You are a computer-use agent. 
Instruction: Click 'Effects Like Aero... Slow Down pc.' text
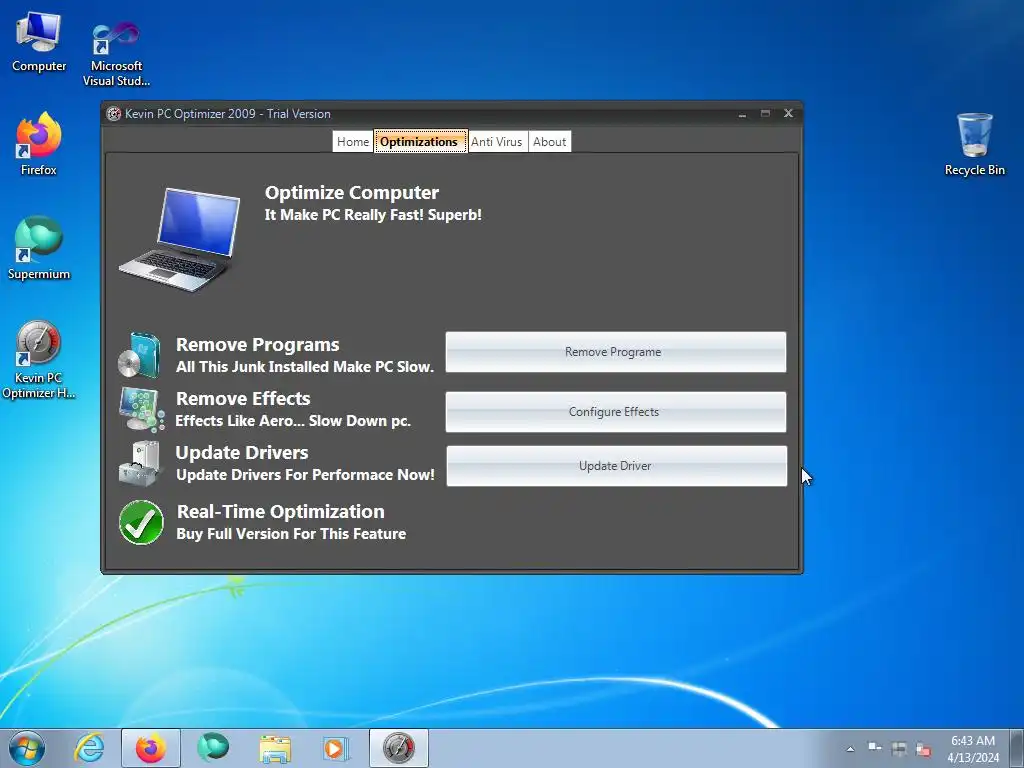coord(293,421)
